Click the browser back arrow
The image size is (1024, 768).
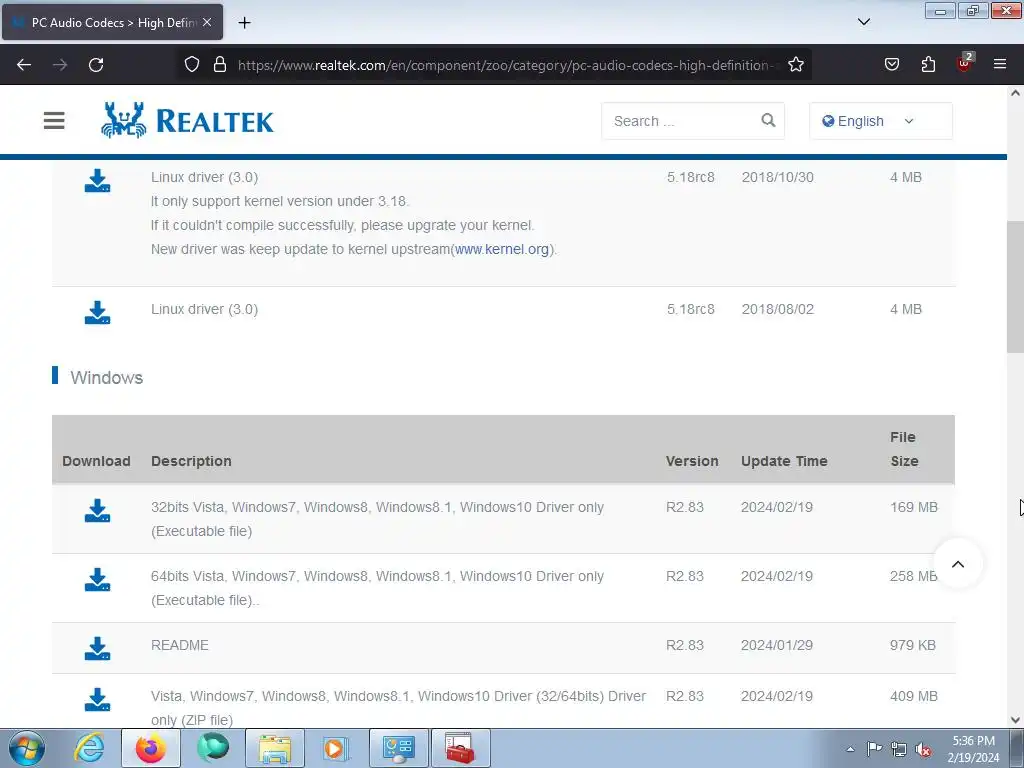(24, 65)
